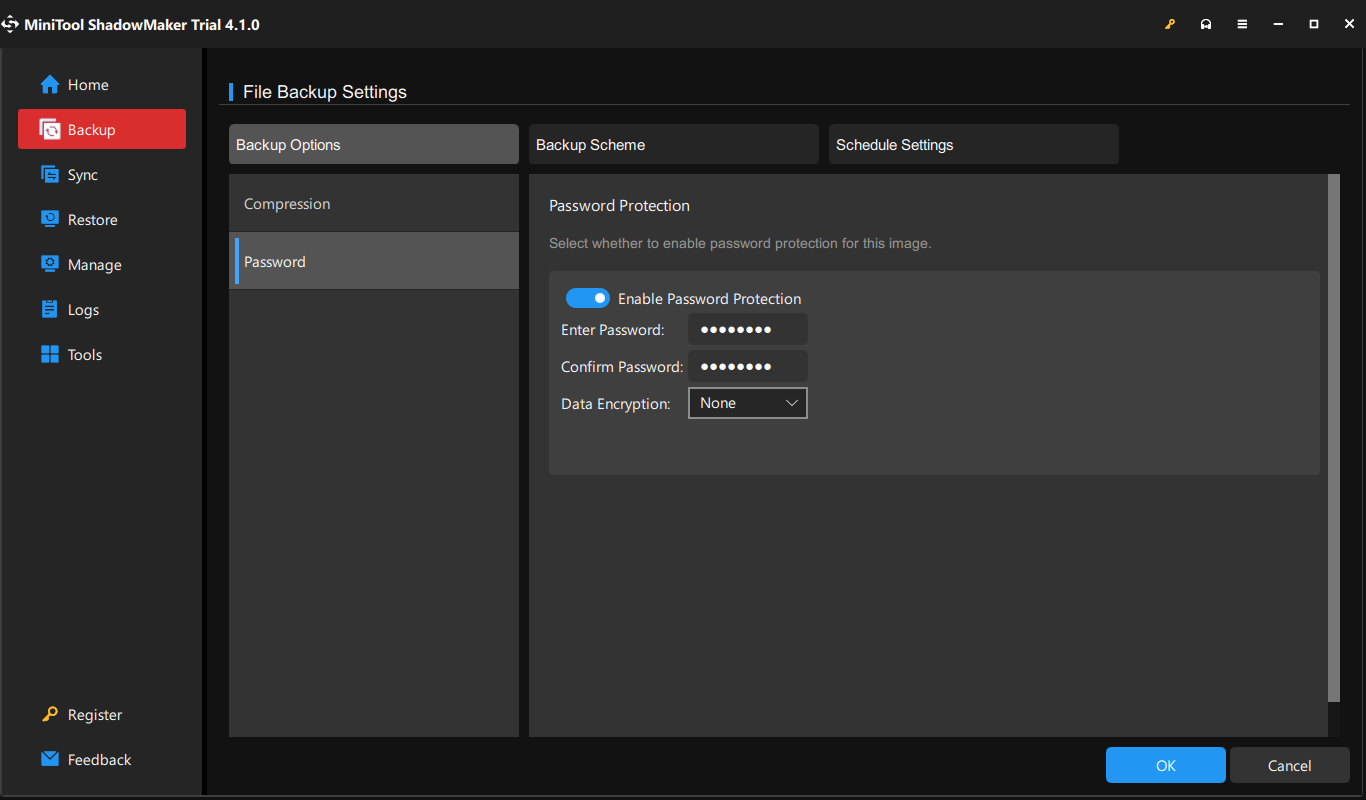Click the headset support icon
Image resolution: width=1366 pixels, height=800 pixels.
coord(1206,24)
